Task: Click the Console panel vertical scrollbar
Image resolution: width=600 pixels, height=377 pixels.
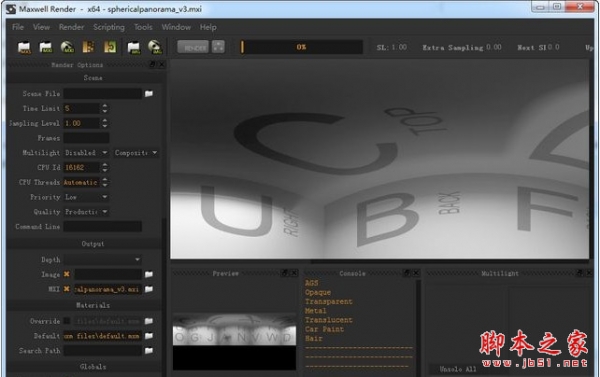Action: [418, 328]
